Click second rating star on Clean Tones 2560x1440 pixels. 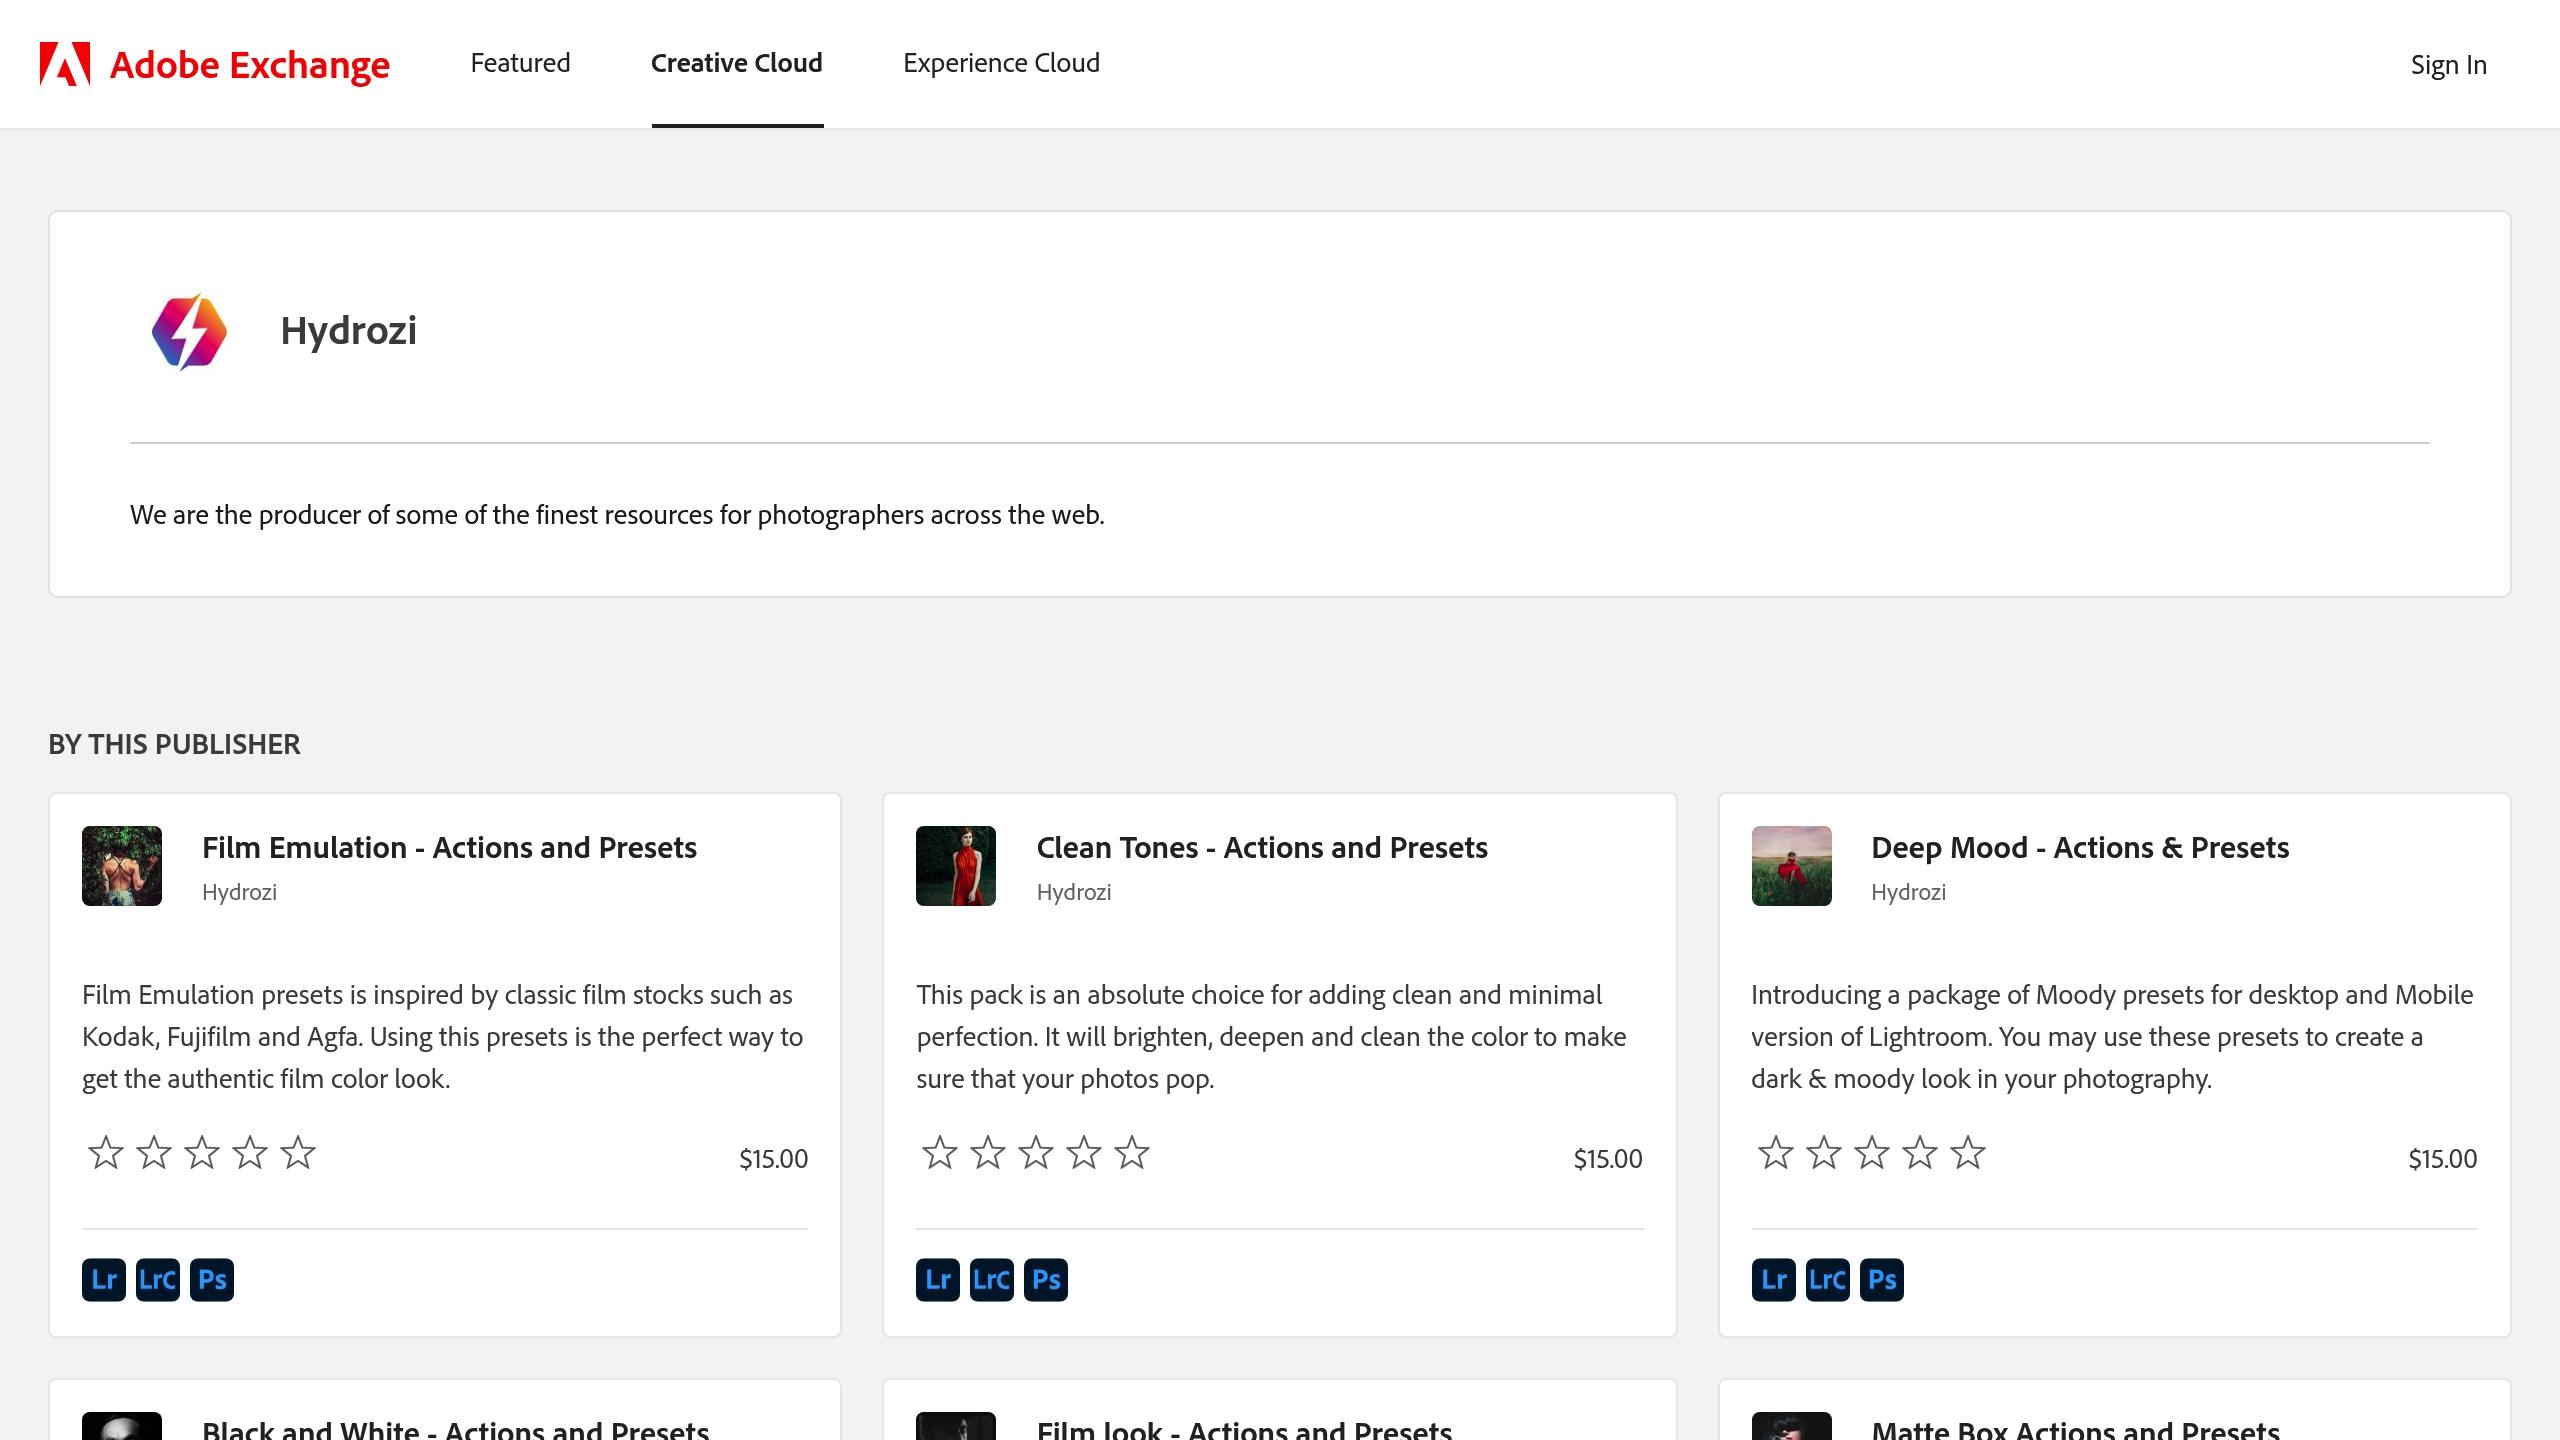click(x=988, y=1153)
